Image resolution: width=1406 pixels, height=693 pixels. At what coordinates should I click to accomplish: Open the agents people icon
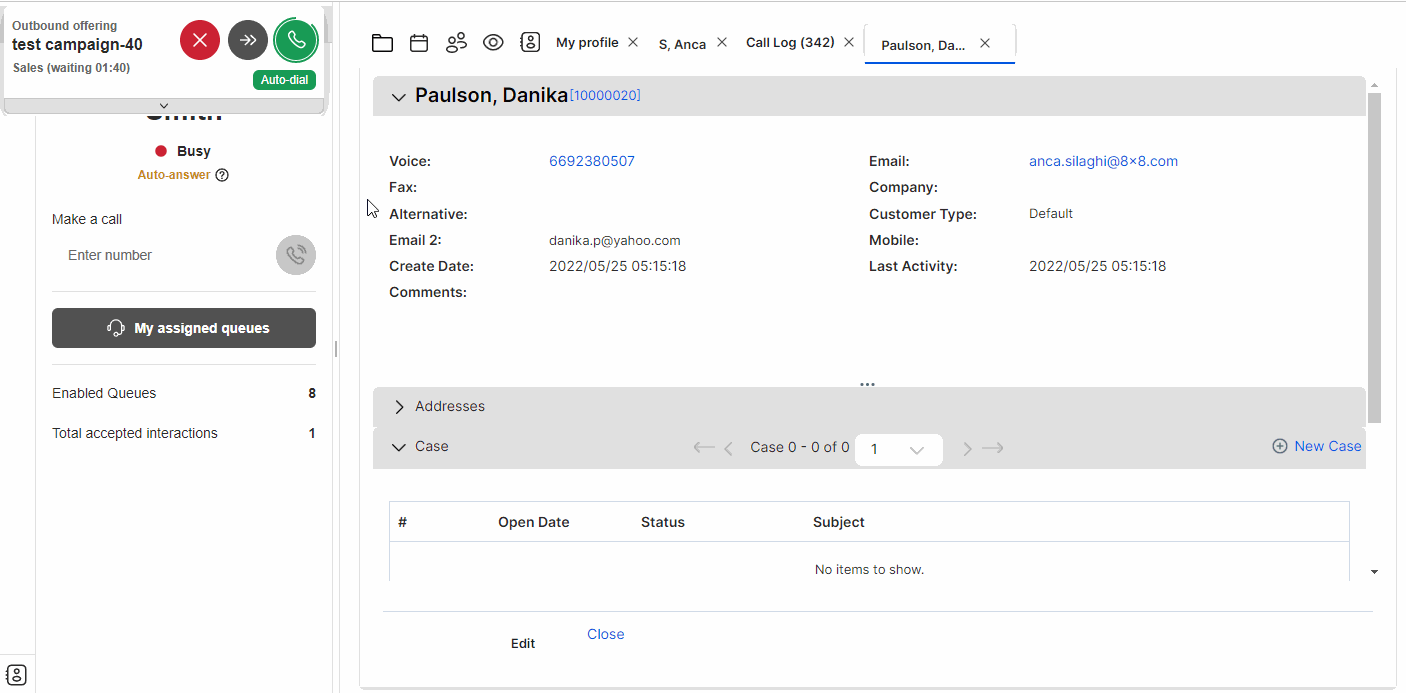tap(456, 43)
